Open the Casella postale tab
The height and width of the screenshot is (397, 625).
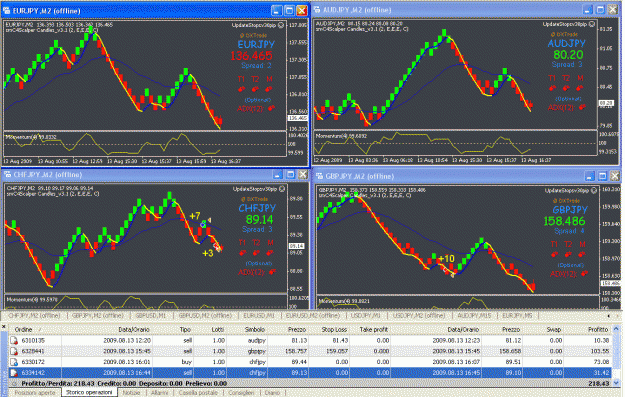point(198,393)
